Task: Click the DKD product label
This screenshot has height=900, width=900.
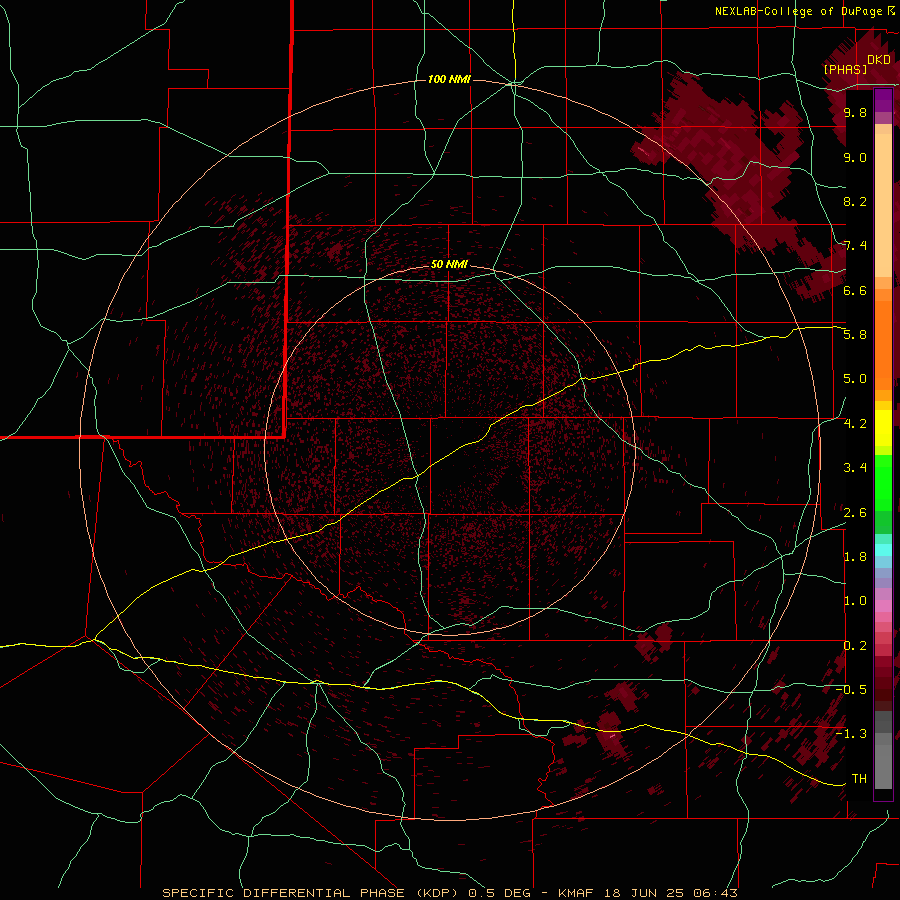Action: pyautogui.click(x=879, y=60)
